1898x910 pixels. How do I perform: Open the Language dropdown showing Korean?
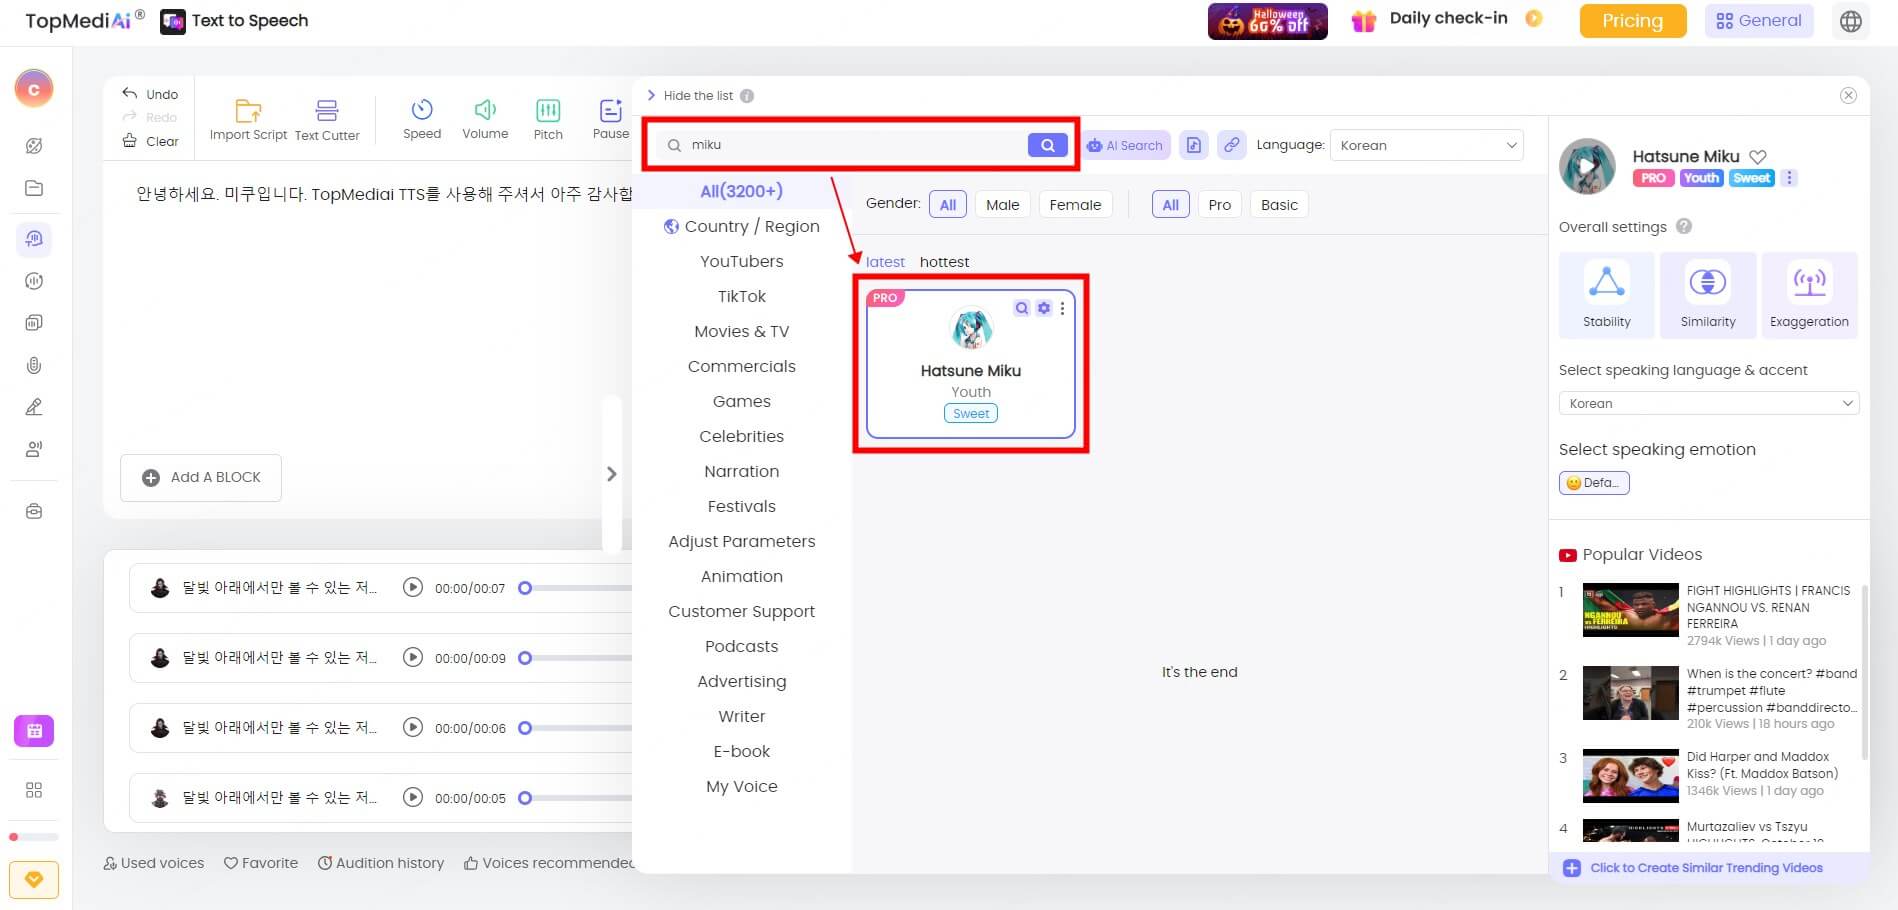tap(1427, 145)
